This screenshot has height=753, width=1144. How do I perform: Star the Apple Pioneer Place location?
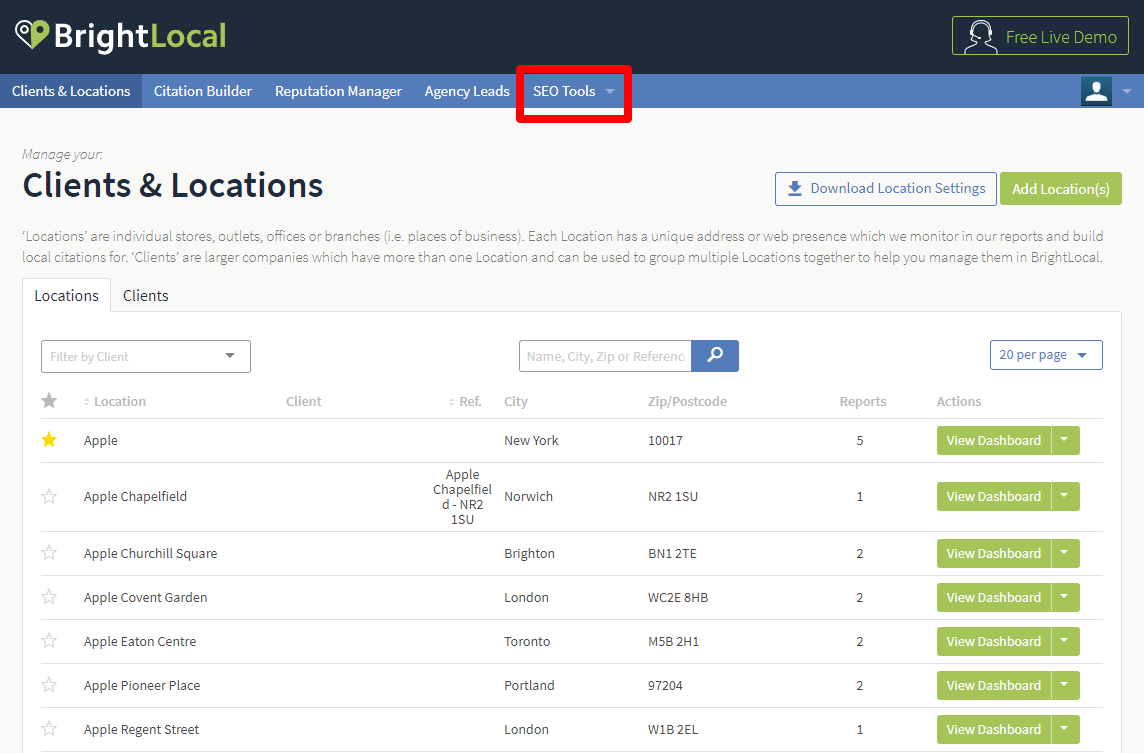click(49, 684)
